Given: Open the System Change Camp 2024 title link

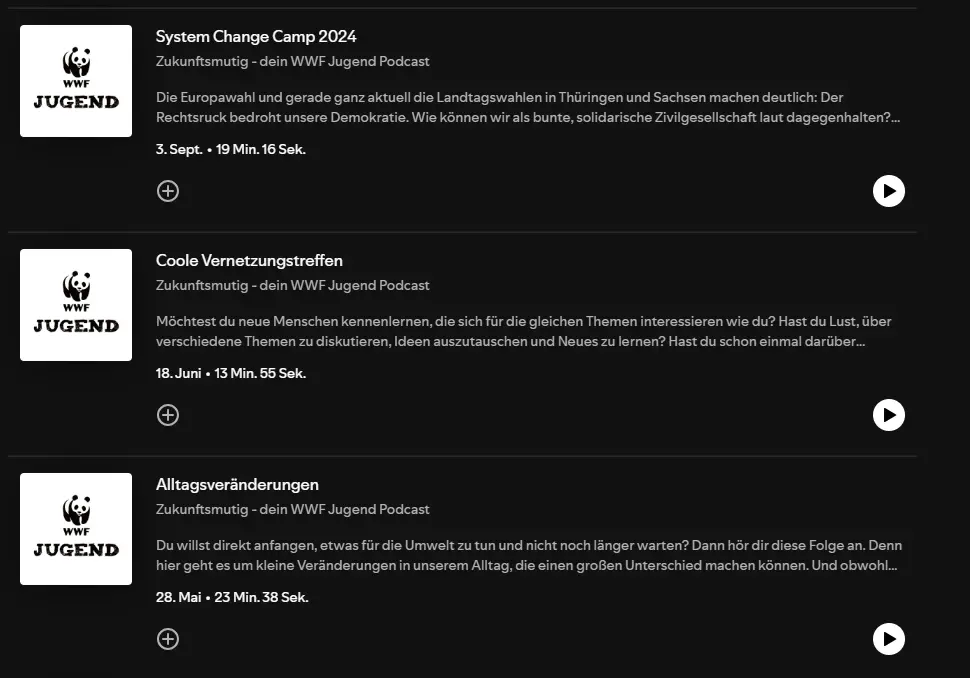Looking at the screenshot, I should click(256, 36).
